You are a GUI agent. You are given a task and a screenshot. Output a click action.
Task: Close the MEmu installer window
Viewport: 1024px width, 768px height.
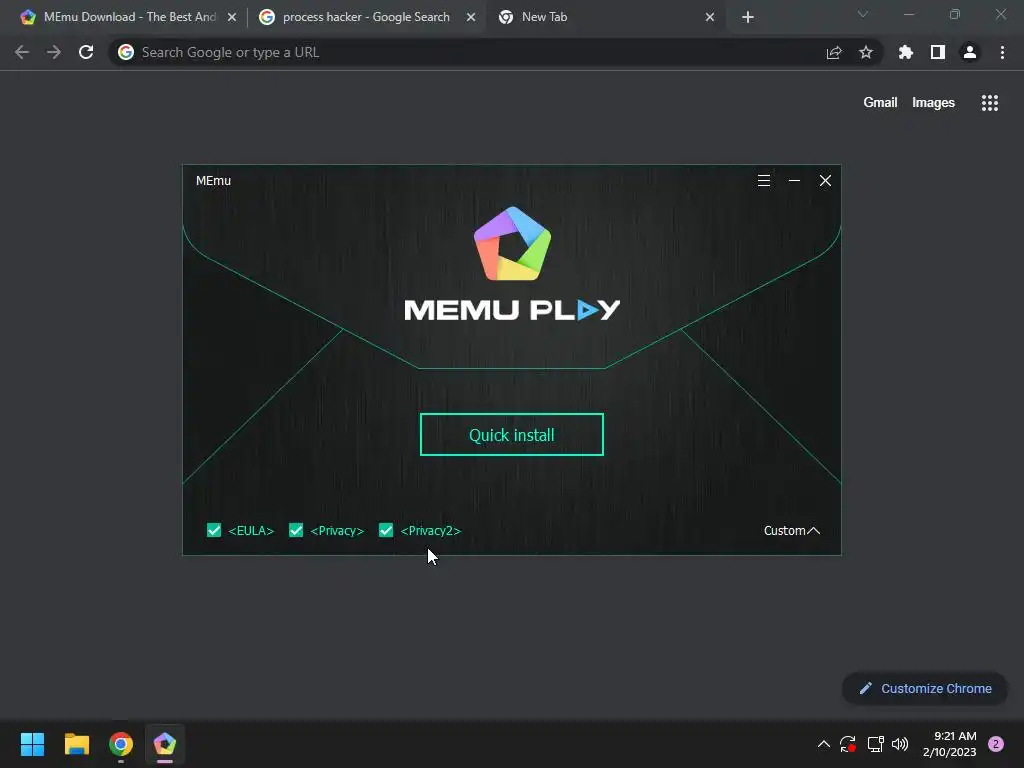825,180
